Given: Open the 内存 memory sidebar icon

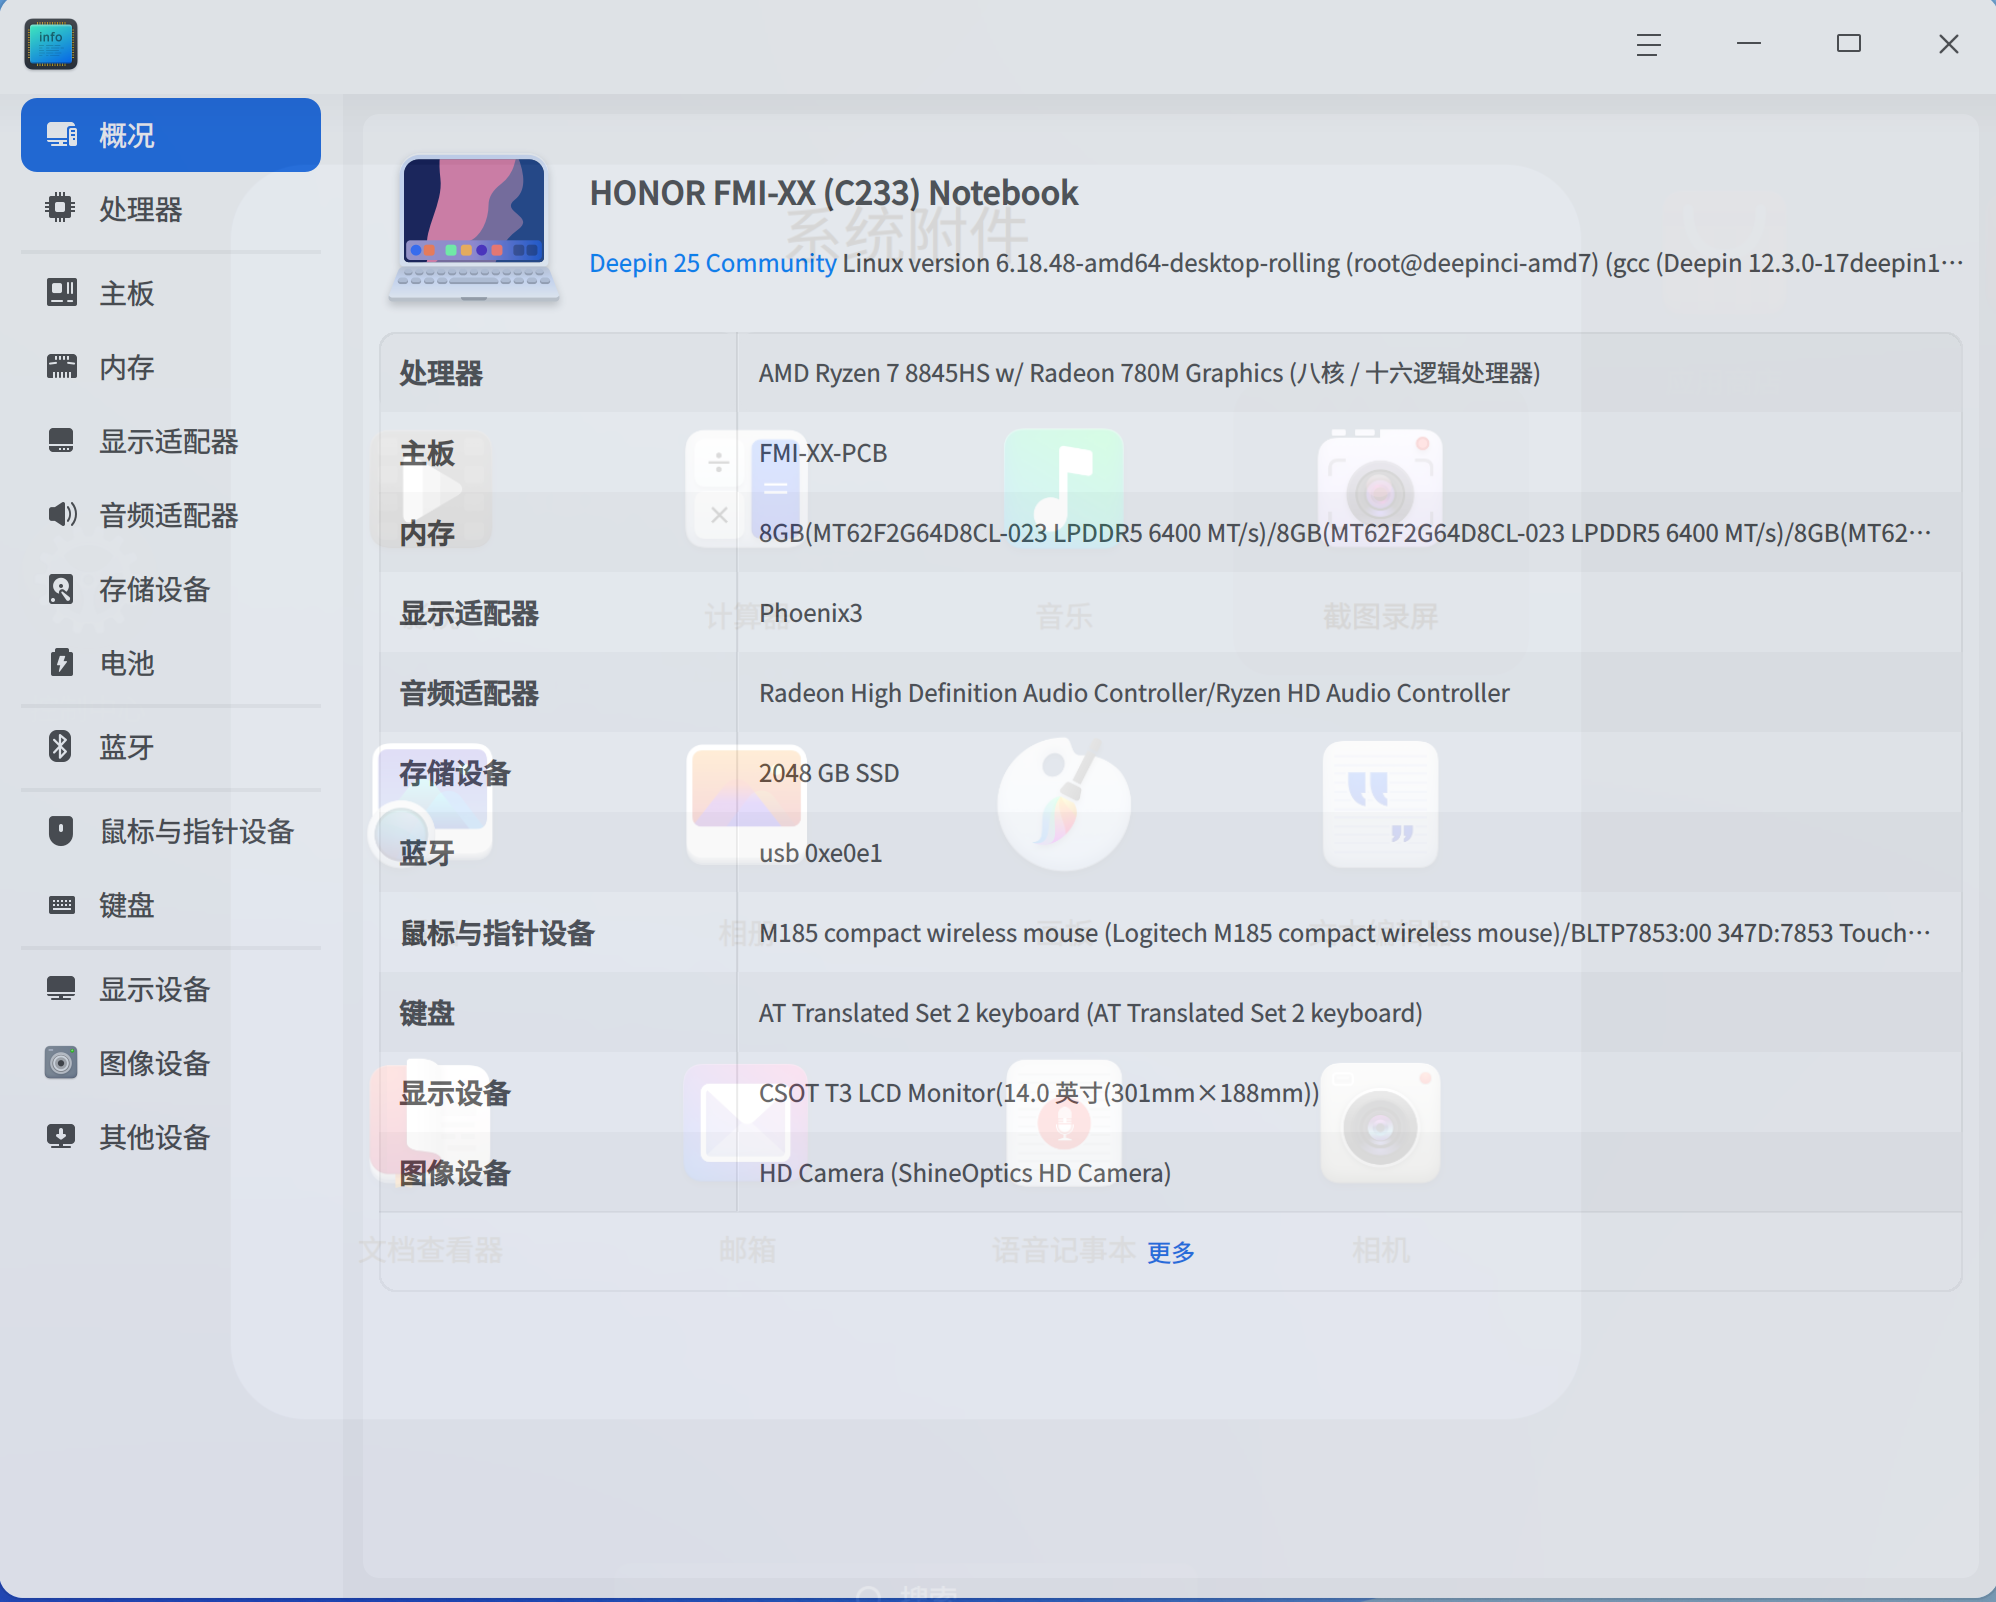Looking at the screenshot, I should coord(62,366).
